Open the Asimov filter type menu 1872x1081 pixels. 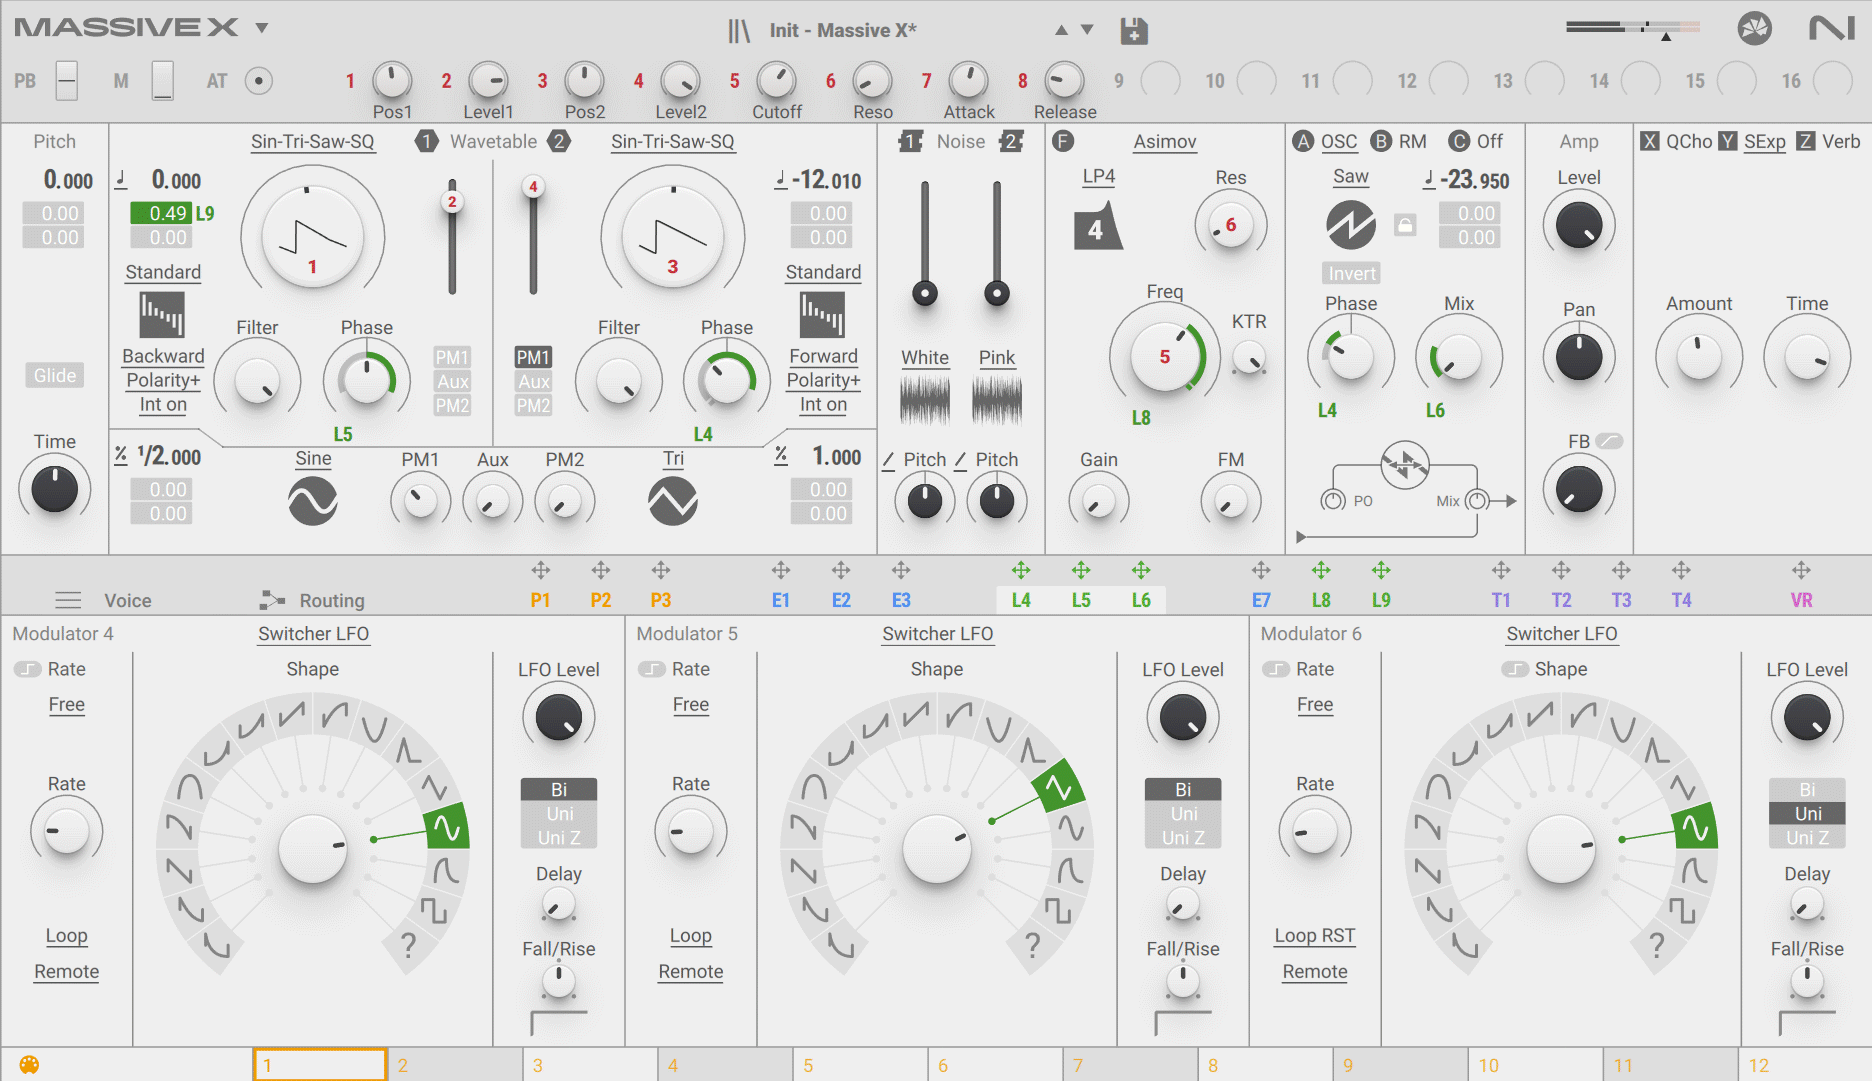(x=1165, y=142)
